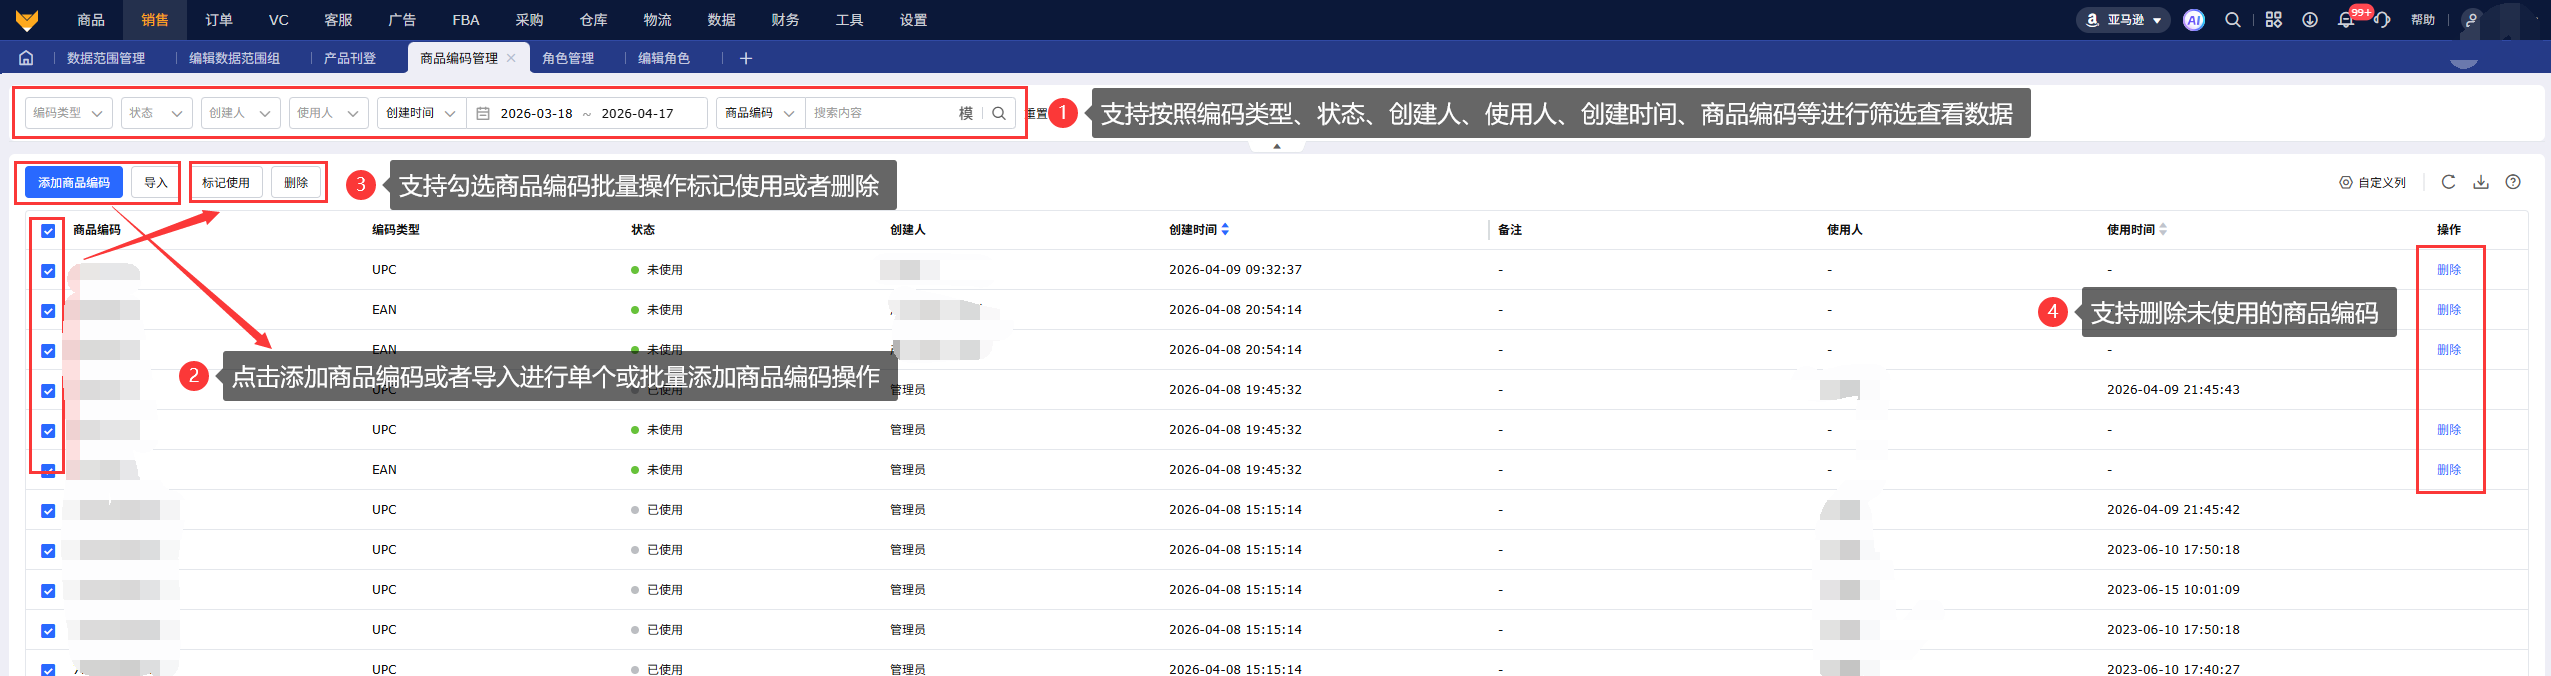The height and width of the screenshot is (676, 2551).
Task: Click the global search magnifier in top bar
Action: pos(2232,20)
